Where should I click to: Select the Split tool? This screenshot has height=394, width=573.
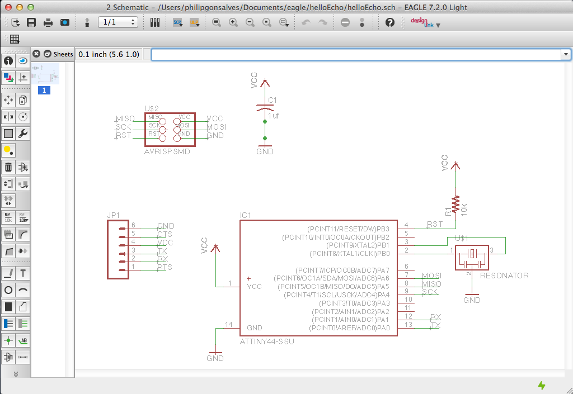pos(8,251)
